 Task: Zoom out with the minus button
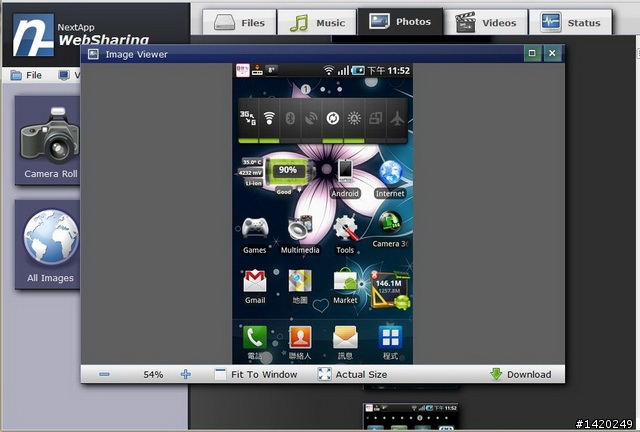104,374
